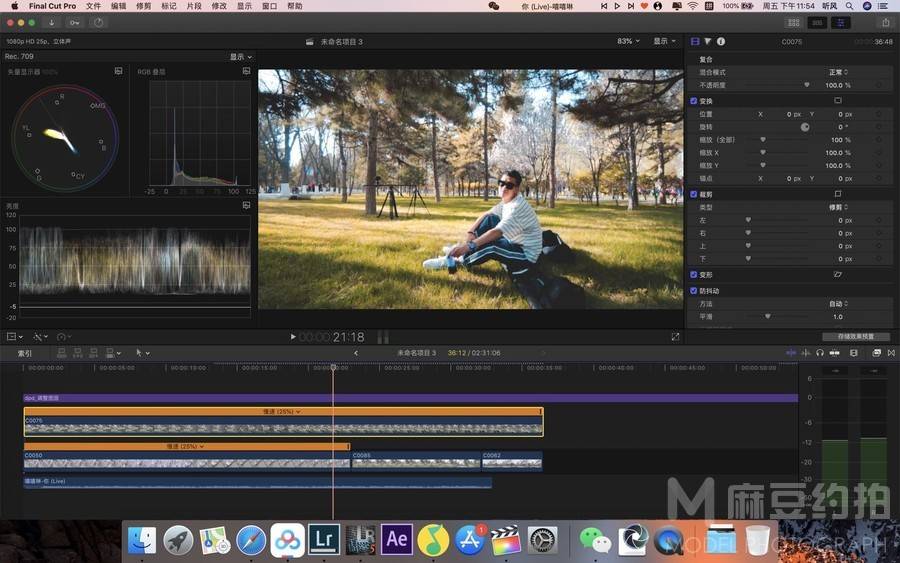Click the 旋转 rotation dial

pos(805,127)
